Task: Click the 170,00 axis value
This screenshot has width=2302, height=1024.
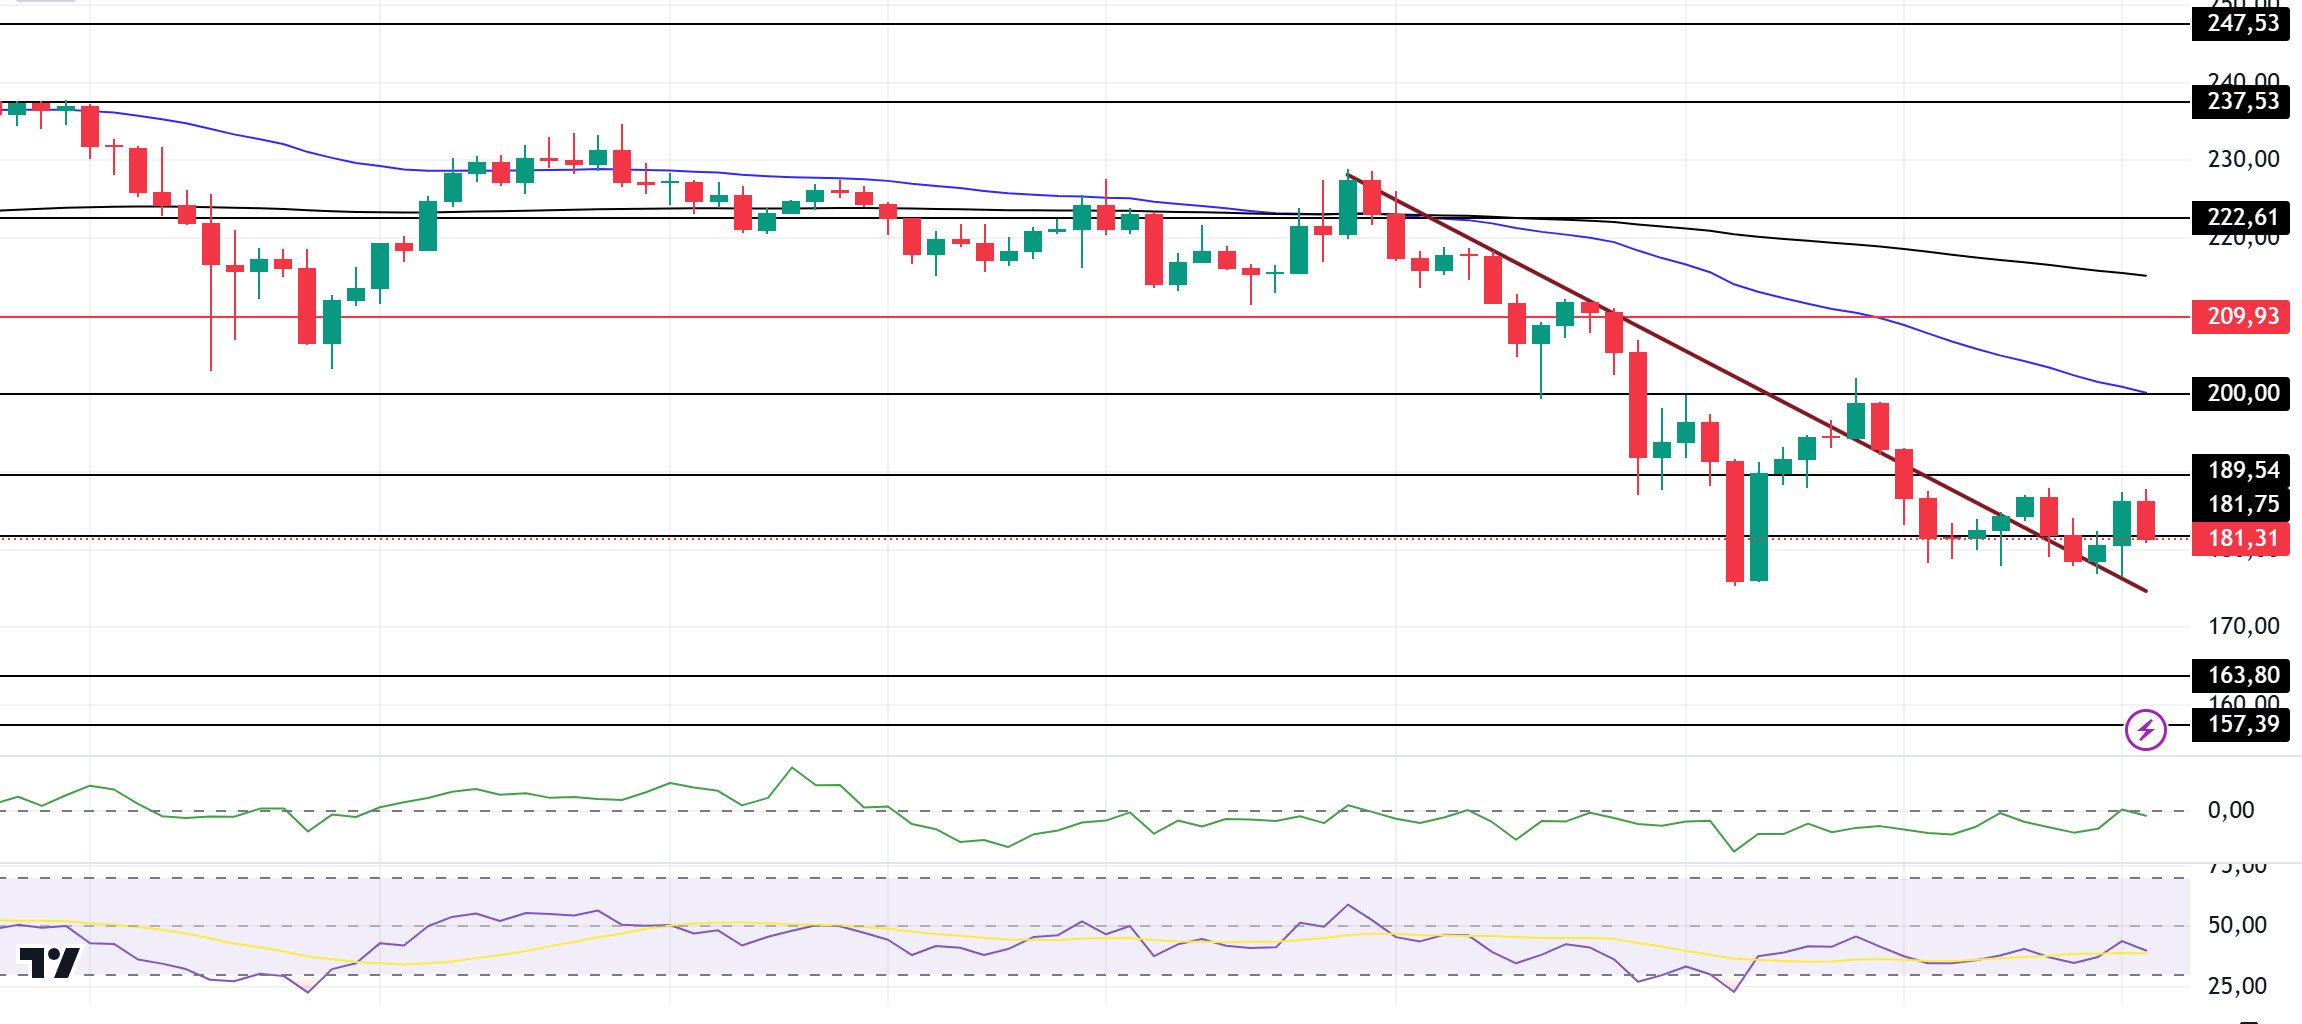Action: pyautogui.click(x=2243, y=626)
